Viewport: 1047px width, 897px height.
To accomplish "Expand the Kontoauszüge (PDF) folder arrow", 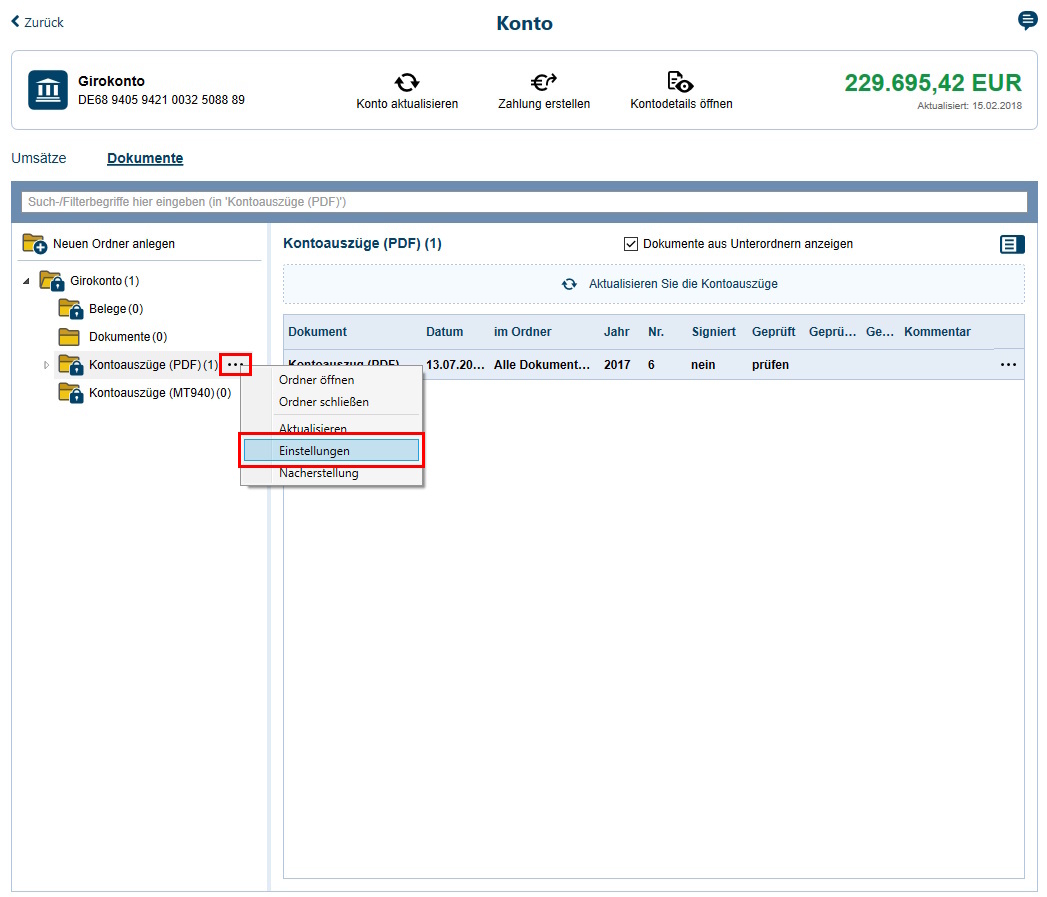I will [x=46, y=365].
